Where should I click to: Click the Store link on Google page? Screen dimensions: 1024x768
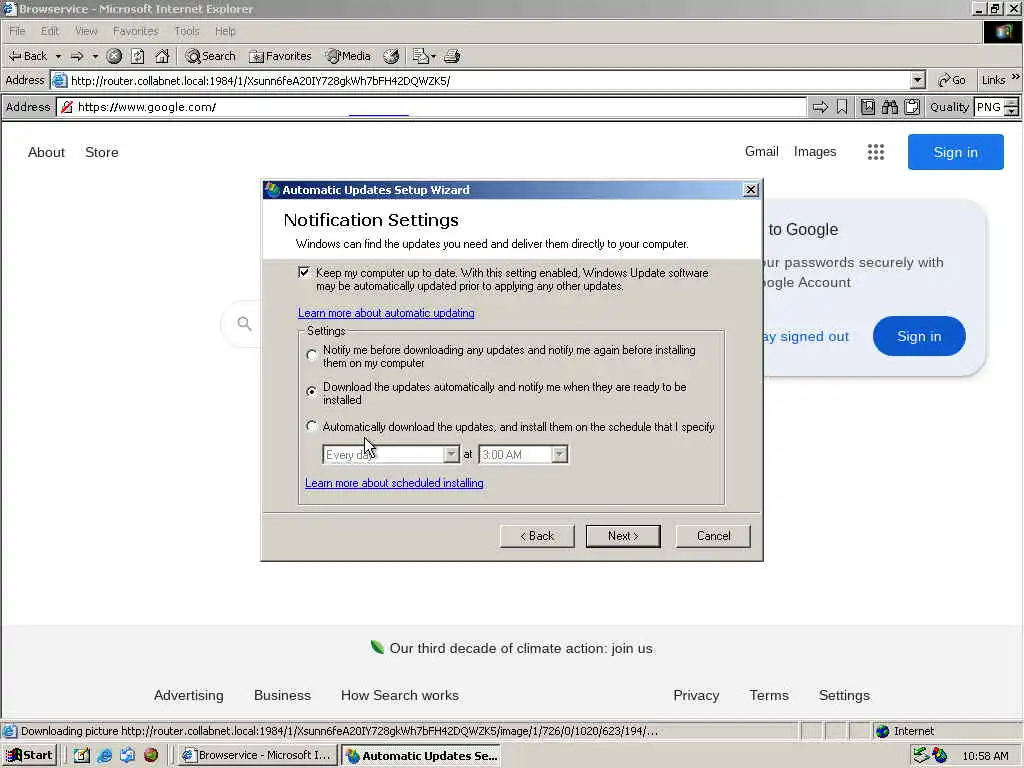pos(102,152)
